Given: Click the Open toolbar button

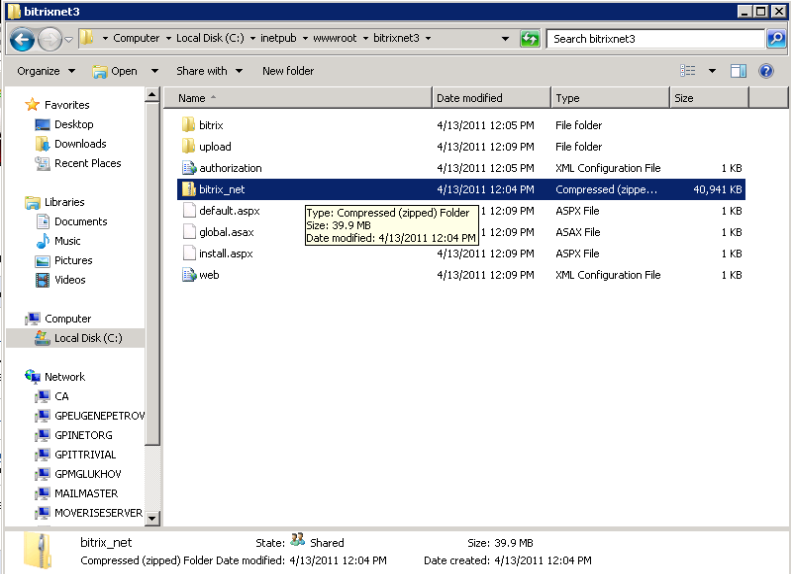Looking at the screenshot, I should click(x=116, y=71).
